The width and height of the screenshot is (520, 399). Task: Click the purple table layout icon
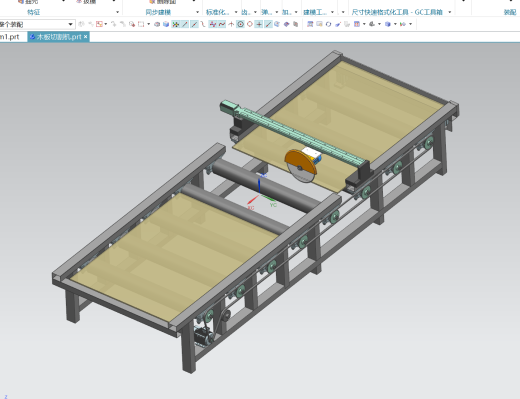(357, 24)
